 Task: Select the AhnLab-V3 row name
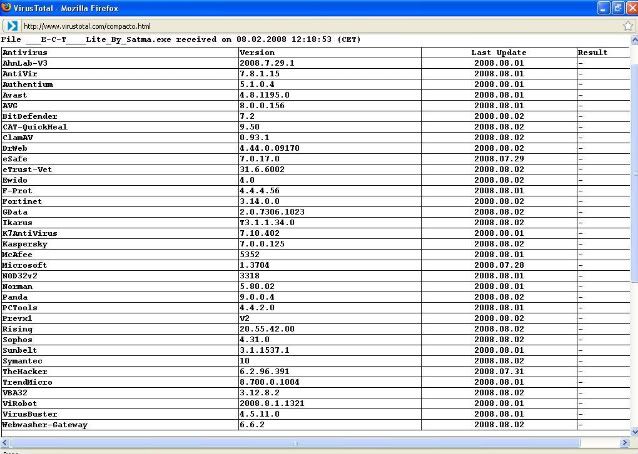[x=25, y=63]
